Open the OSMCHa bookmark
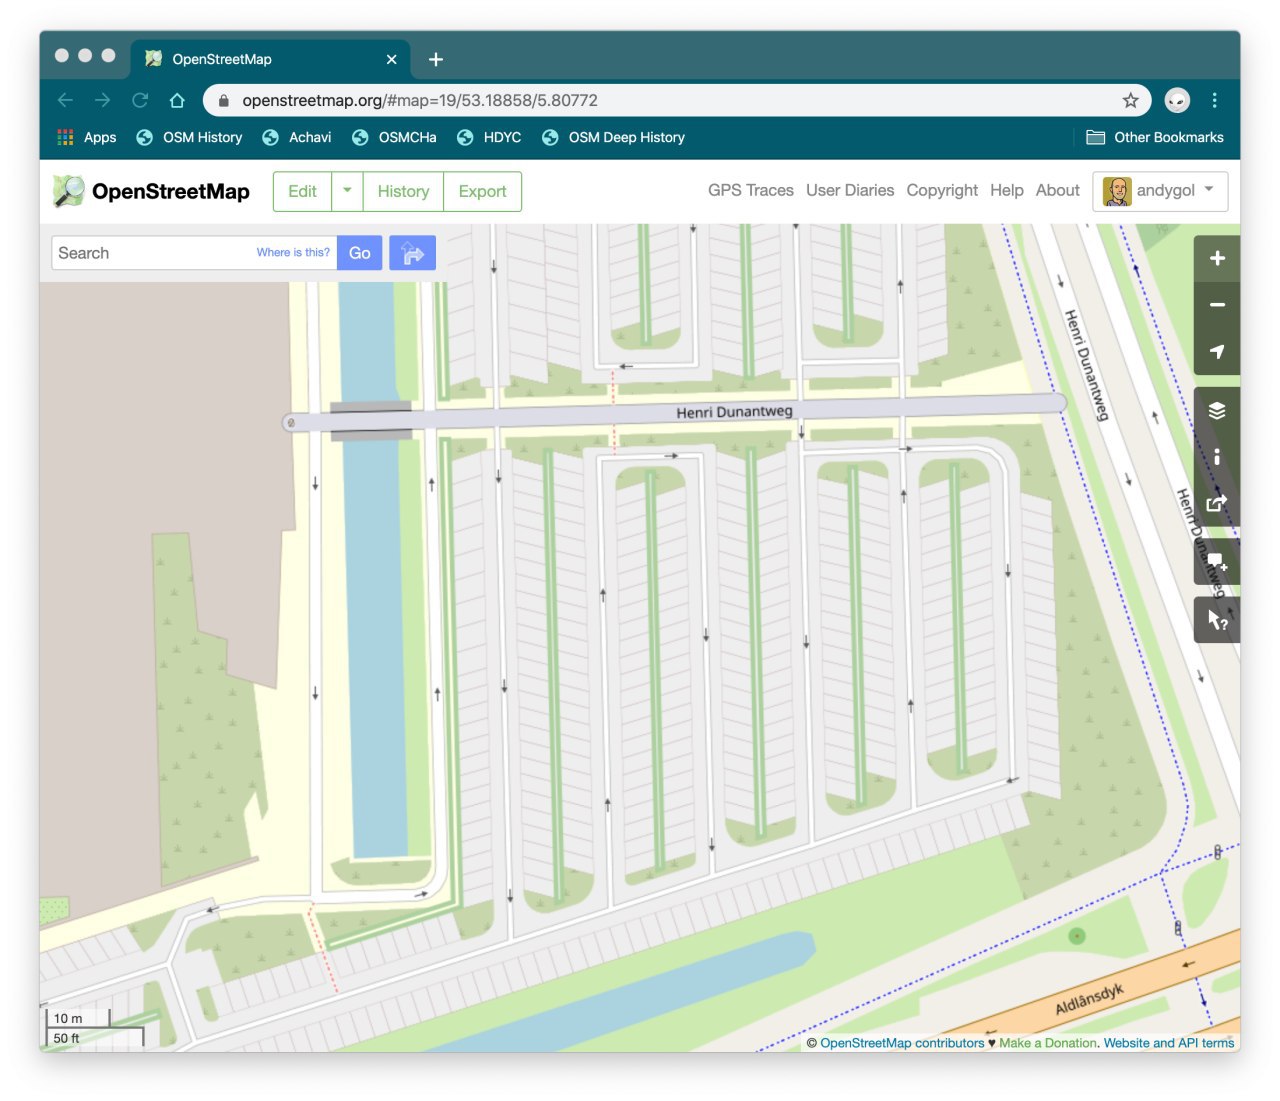 (394, 137)
